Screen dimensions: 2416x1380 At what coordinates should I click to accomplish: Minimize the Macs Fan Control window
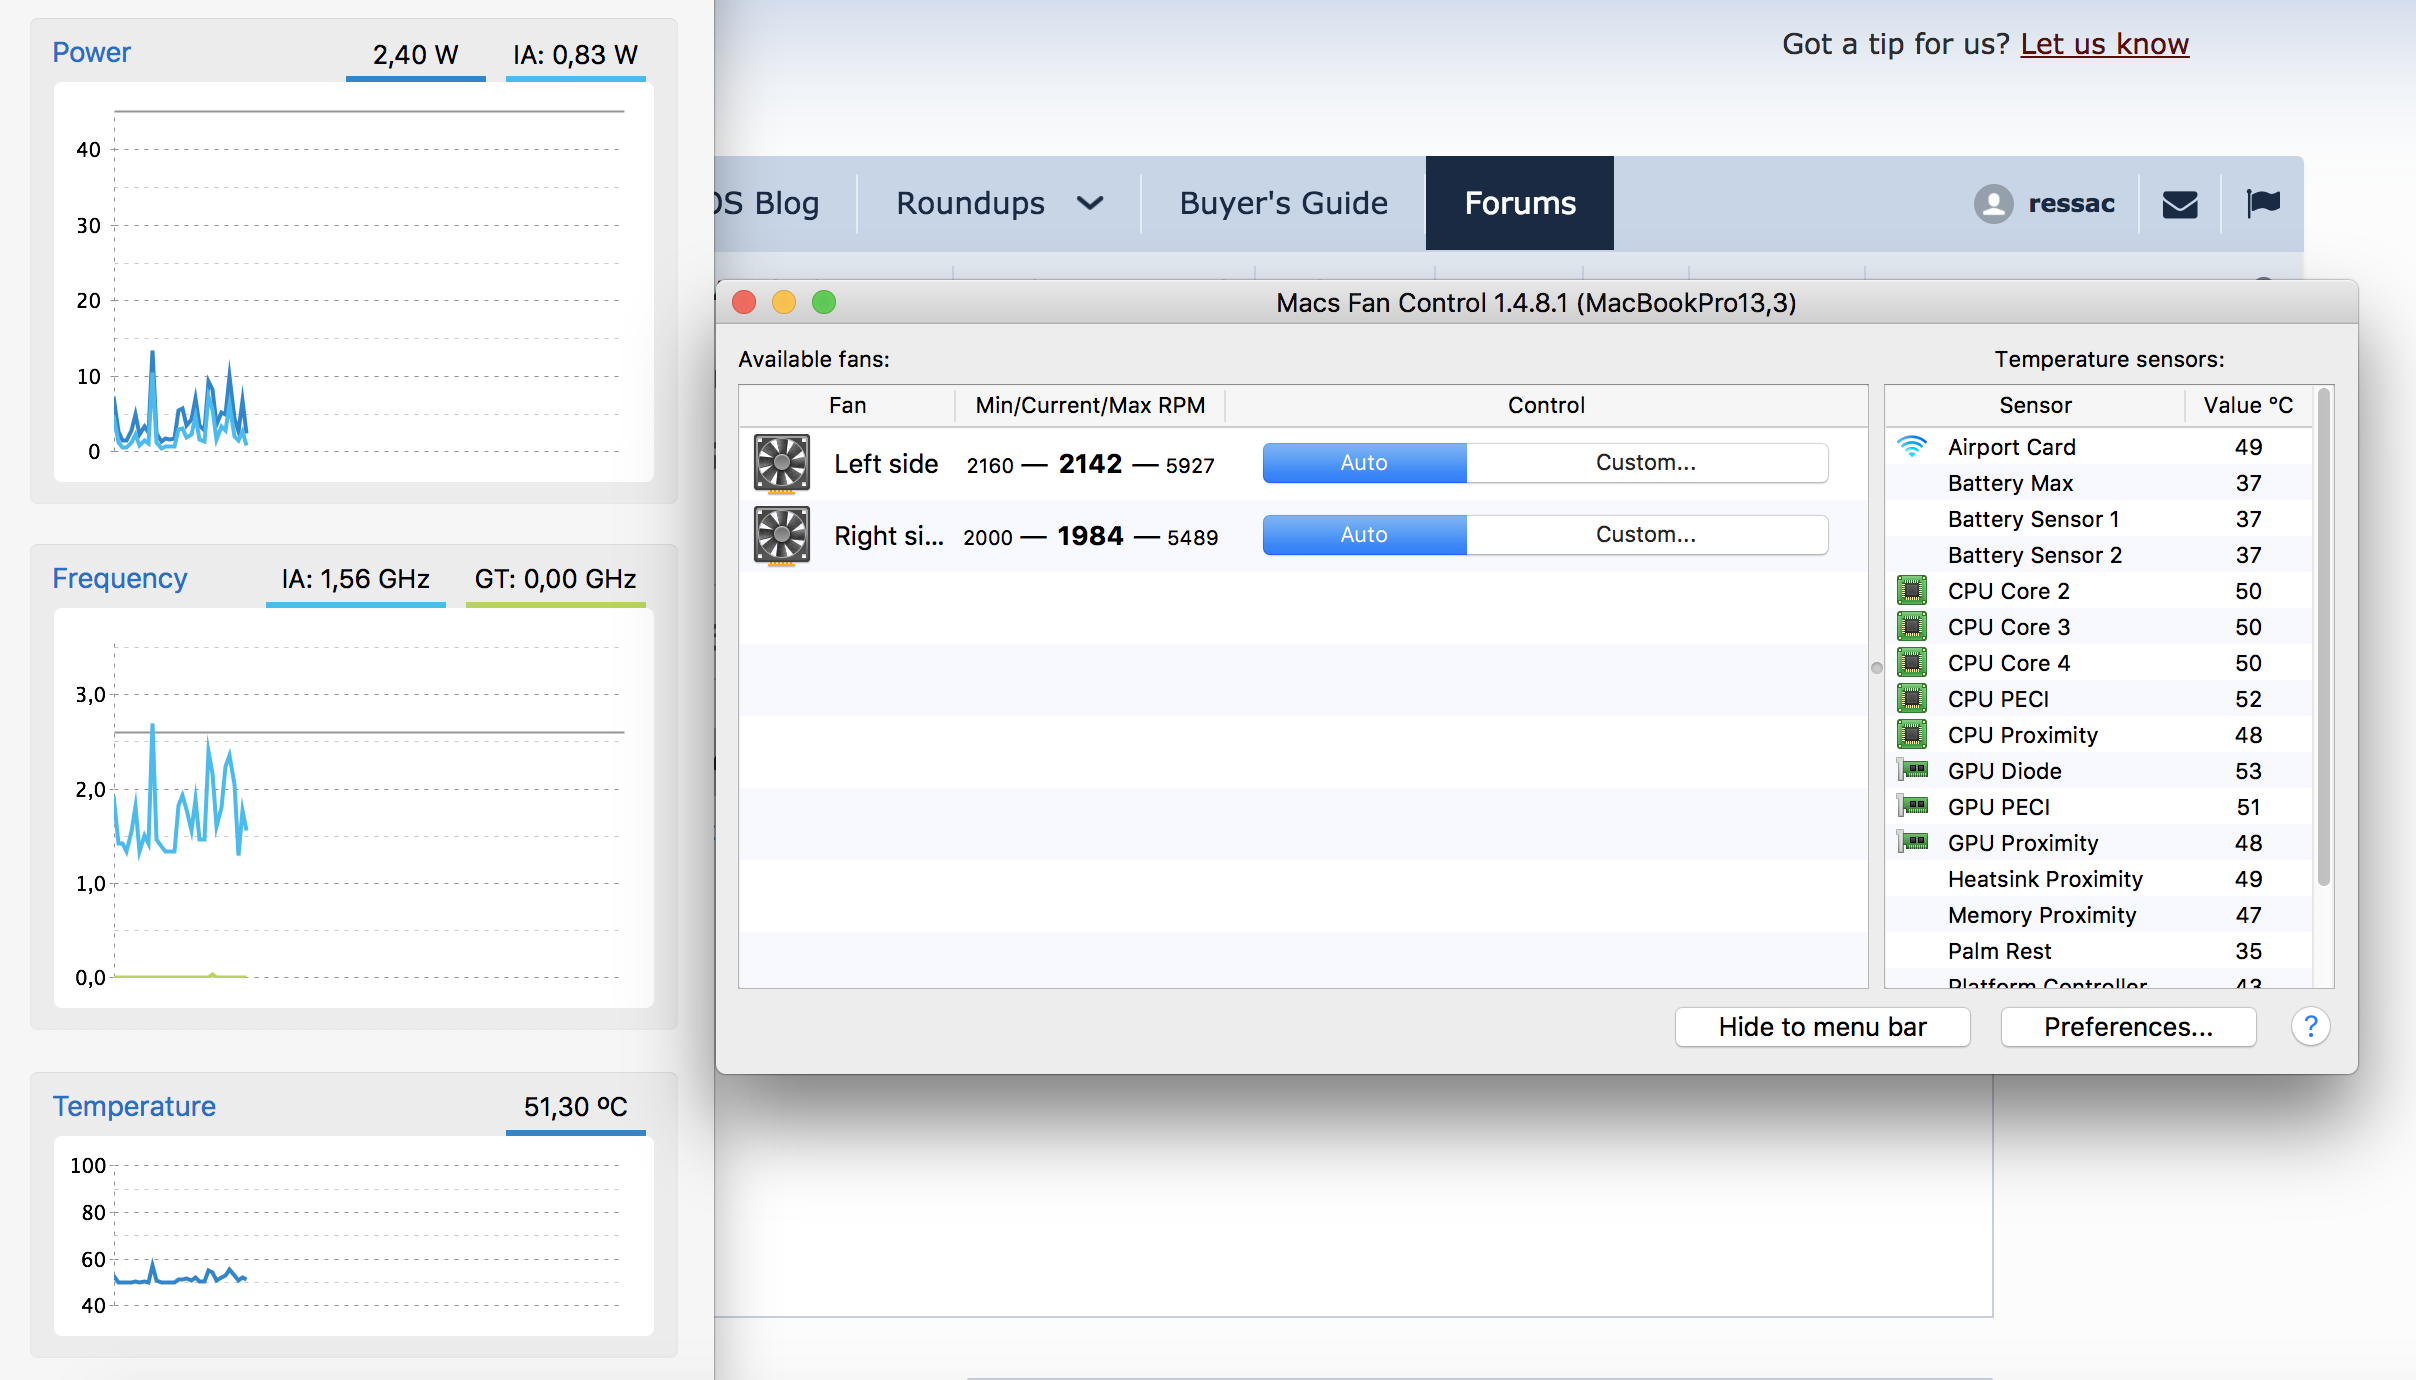tap(784, 302)
